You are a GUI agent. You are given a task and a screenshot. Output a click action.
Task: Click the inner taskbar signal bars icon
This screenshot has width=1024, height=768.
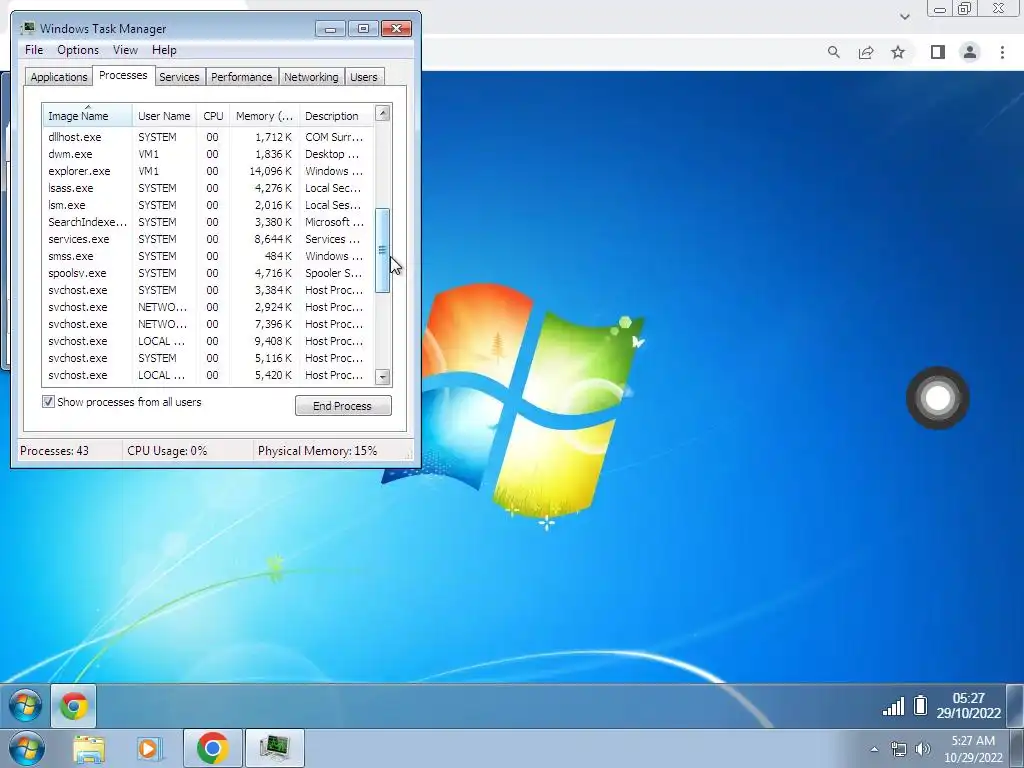tap(893, 706)
